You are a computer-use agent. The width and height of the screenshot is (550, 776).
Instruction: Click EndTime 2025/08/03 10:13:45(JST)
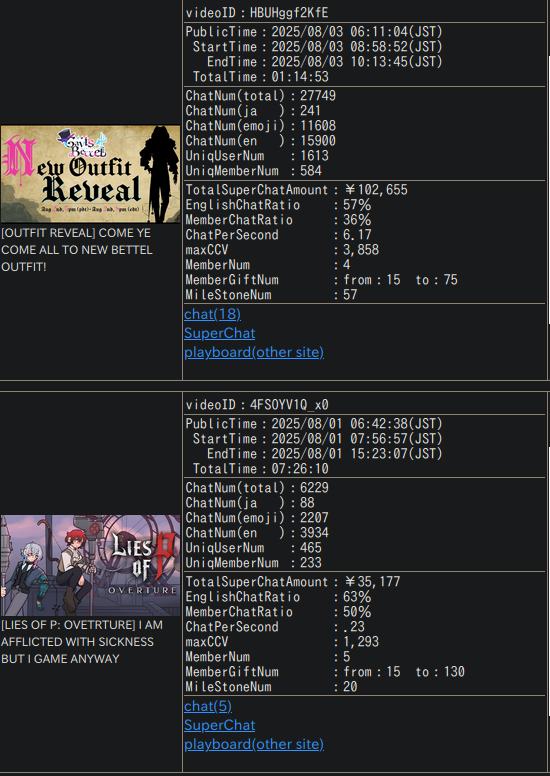356,61
